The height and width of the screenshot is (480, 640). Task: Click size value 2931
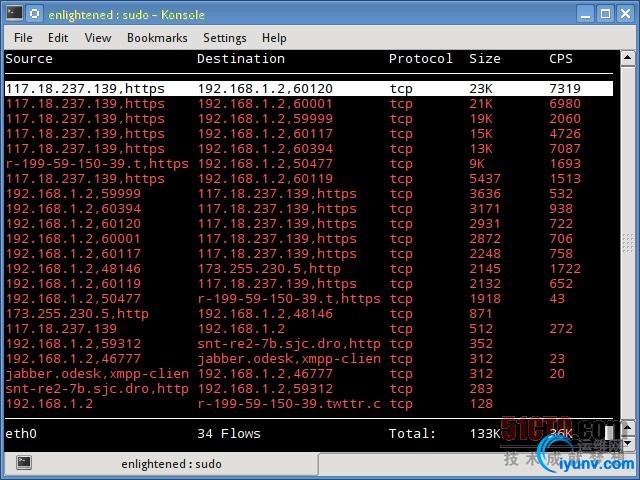[484, 224]
